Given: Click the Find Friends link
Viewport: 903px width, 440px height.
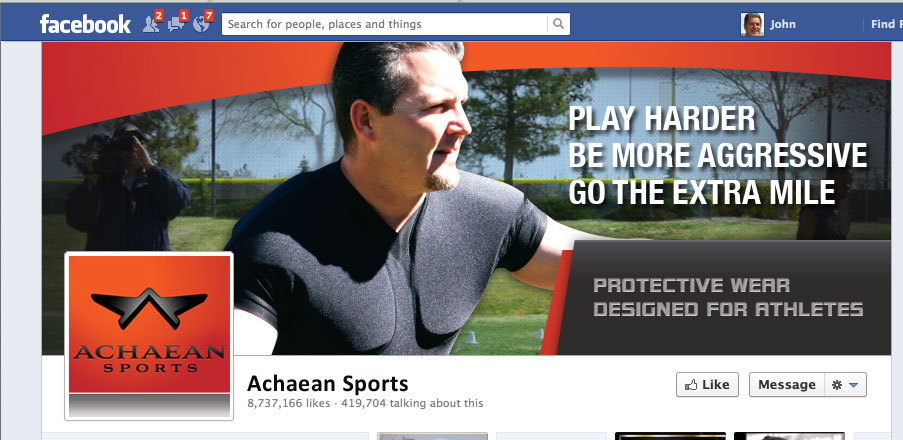Looking at the screenshot, I should click(886, 24).
